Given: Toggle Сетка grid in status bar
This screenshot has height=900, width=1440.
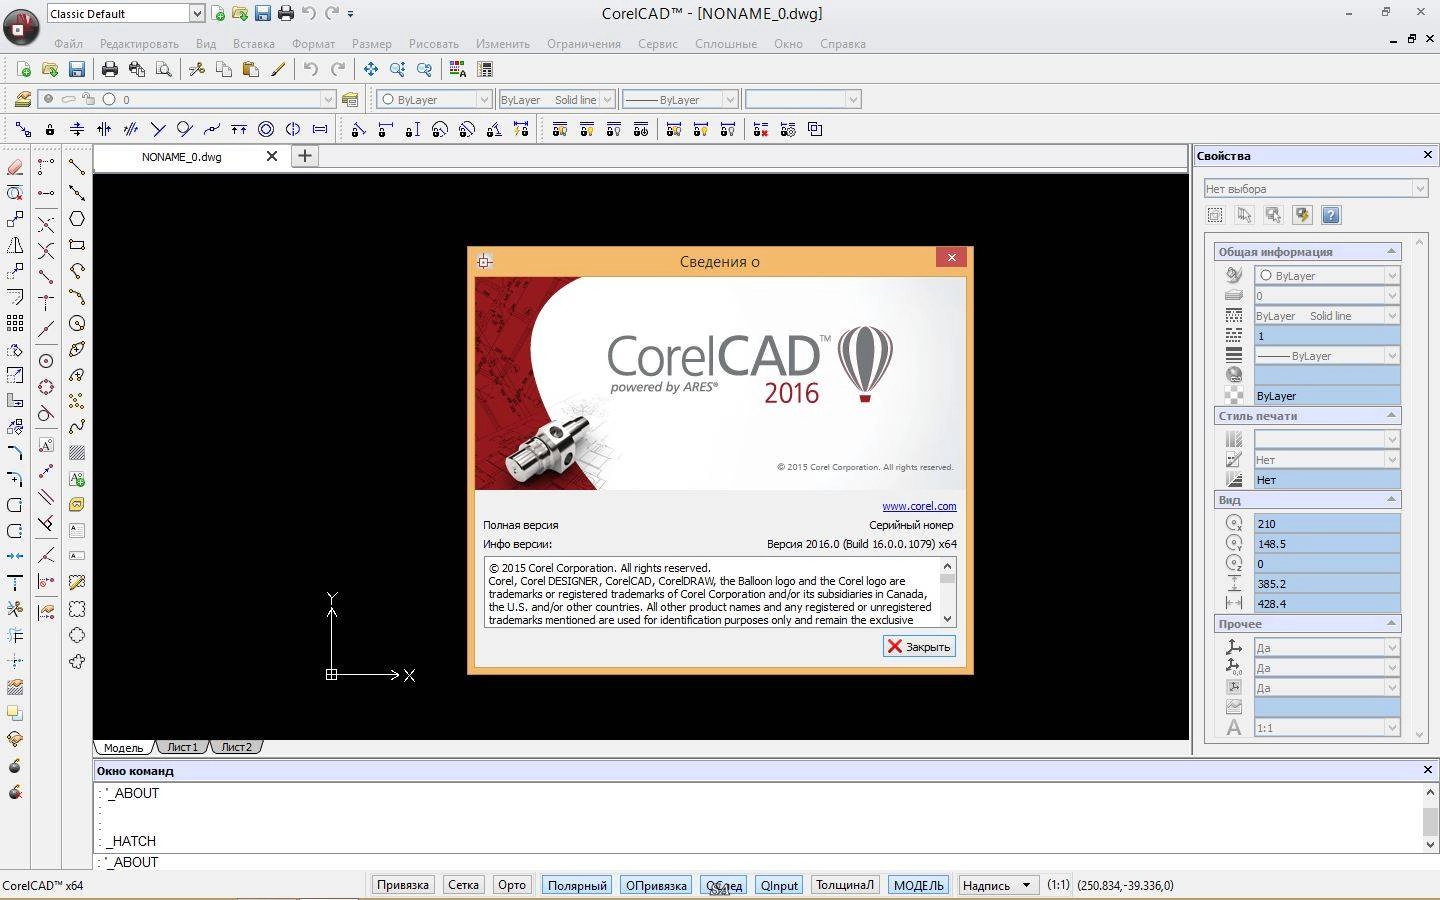Looking at the screenshot, I should click(463, 885).
